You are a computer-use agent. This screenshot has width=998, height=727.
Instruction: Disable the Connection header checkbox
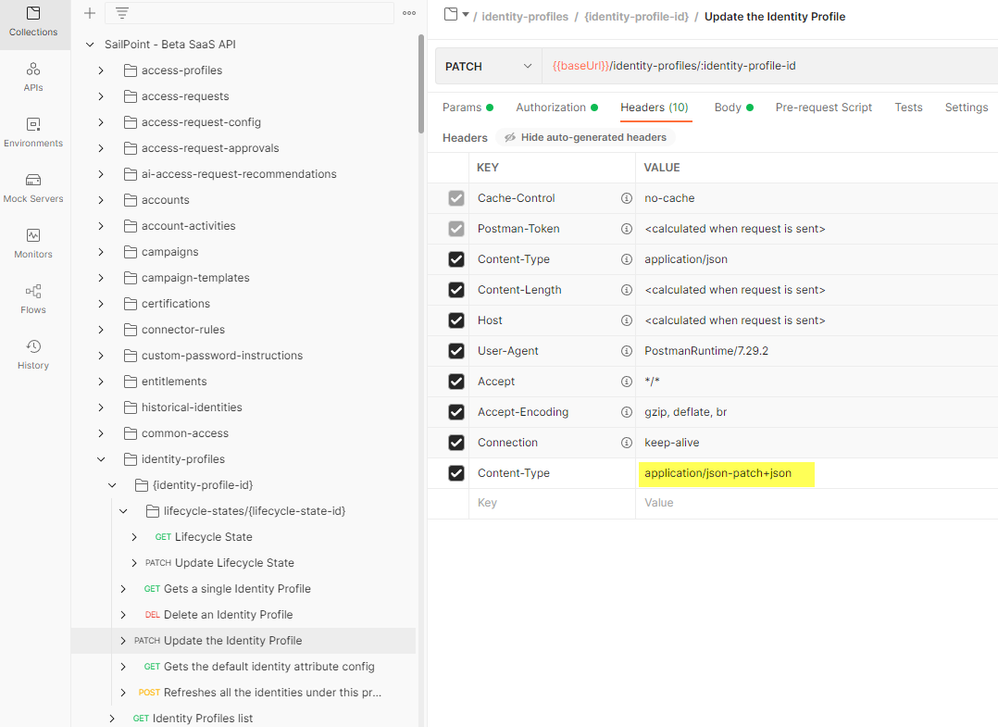point(456,443)
